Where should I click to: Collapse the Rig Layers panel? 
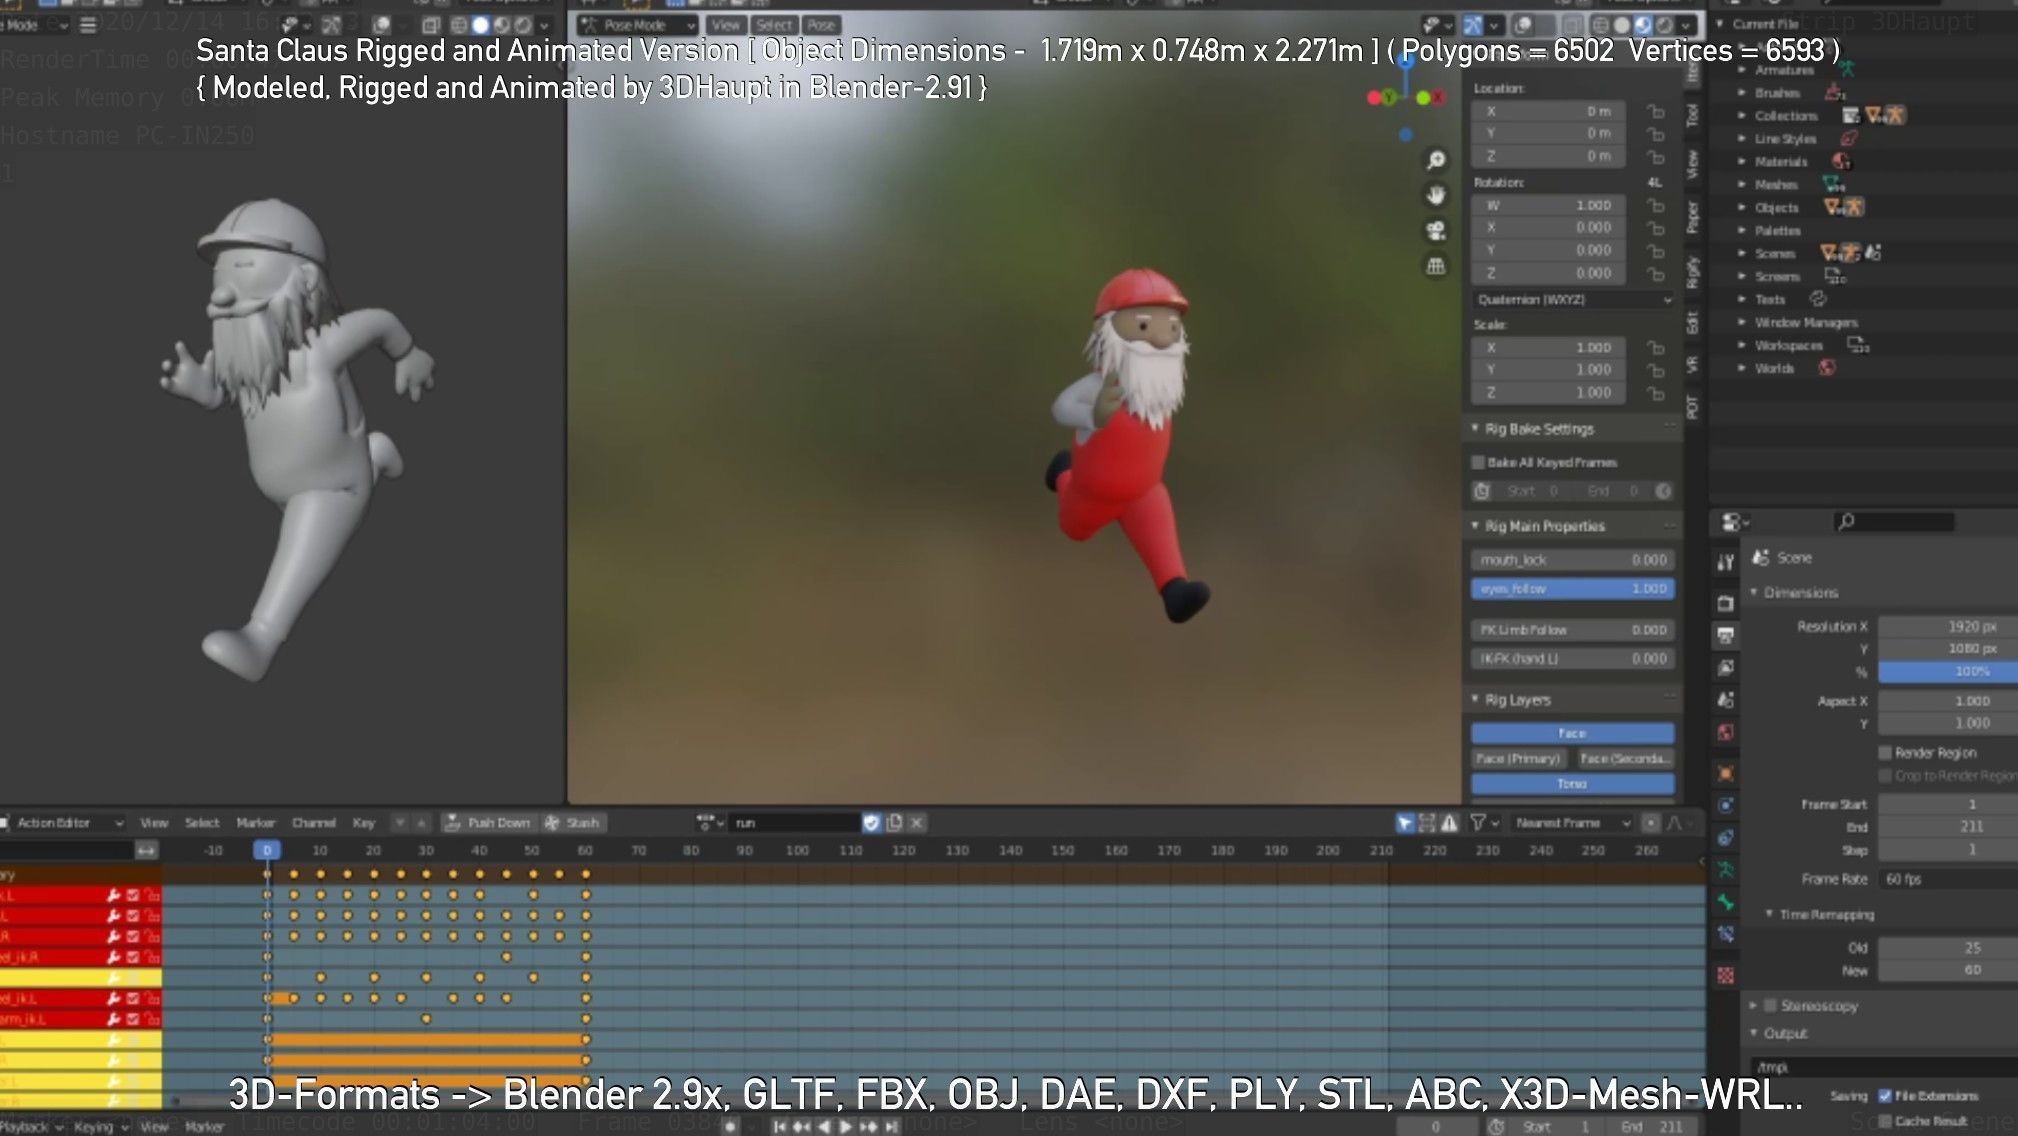(x=1474, y=699)
